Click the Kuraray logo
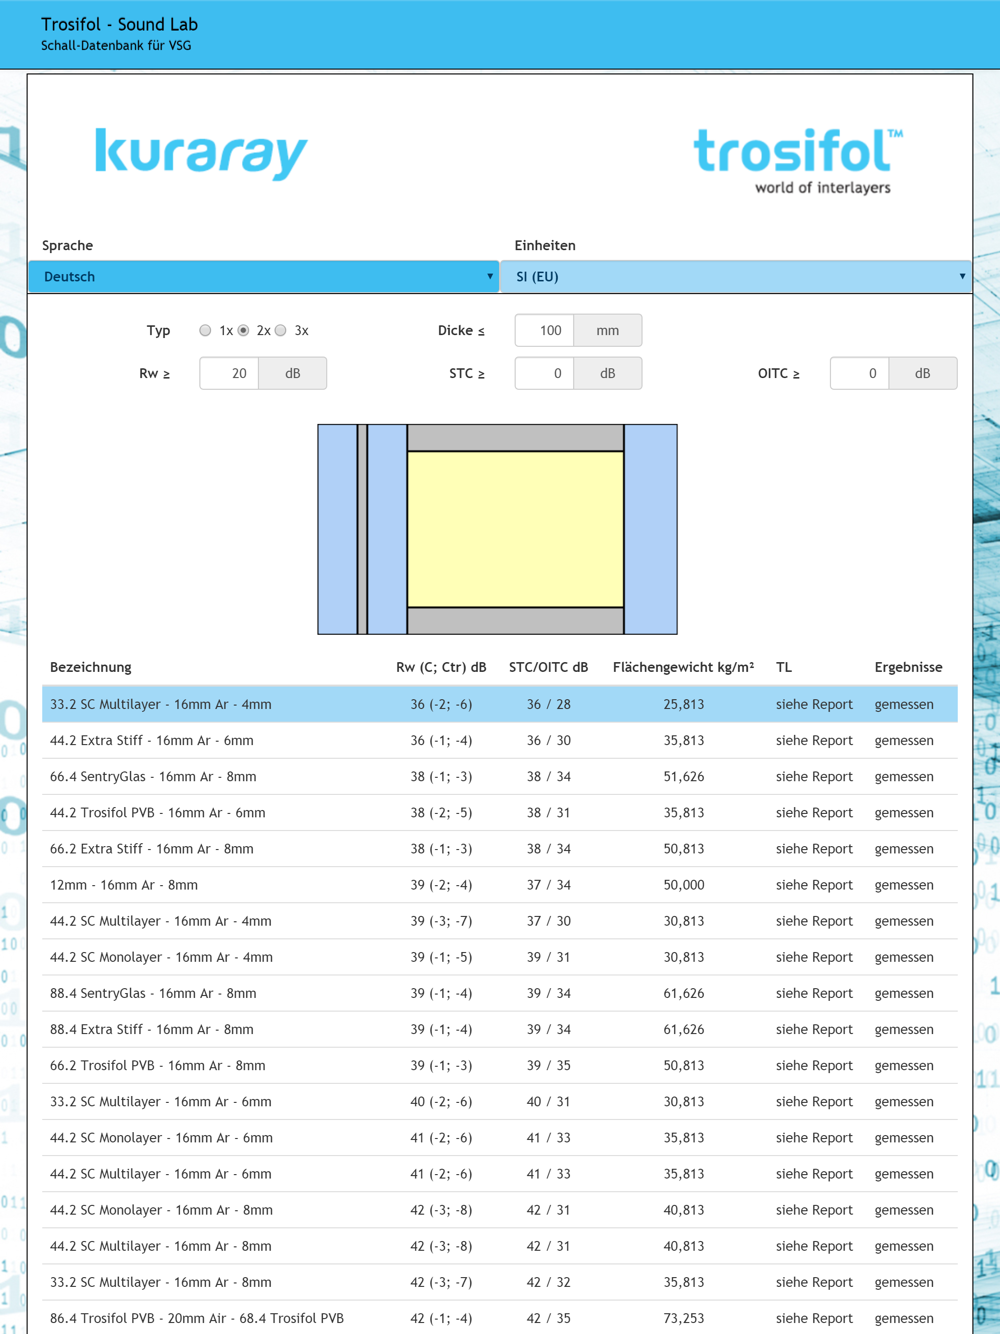This screenshot has width=1000, height=1334. pyautogui.click(x=201, y=153)
